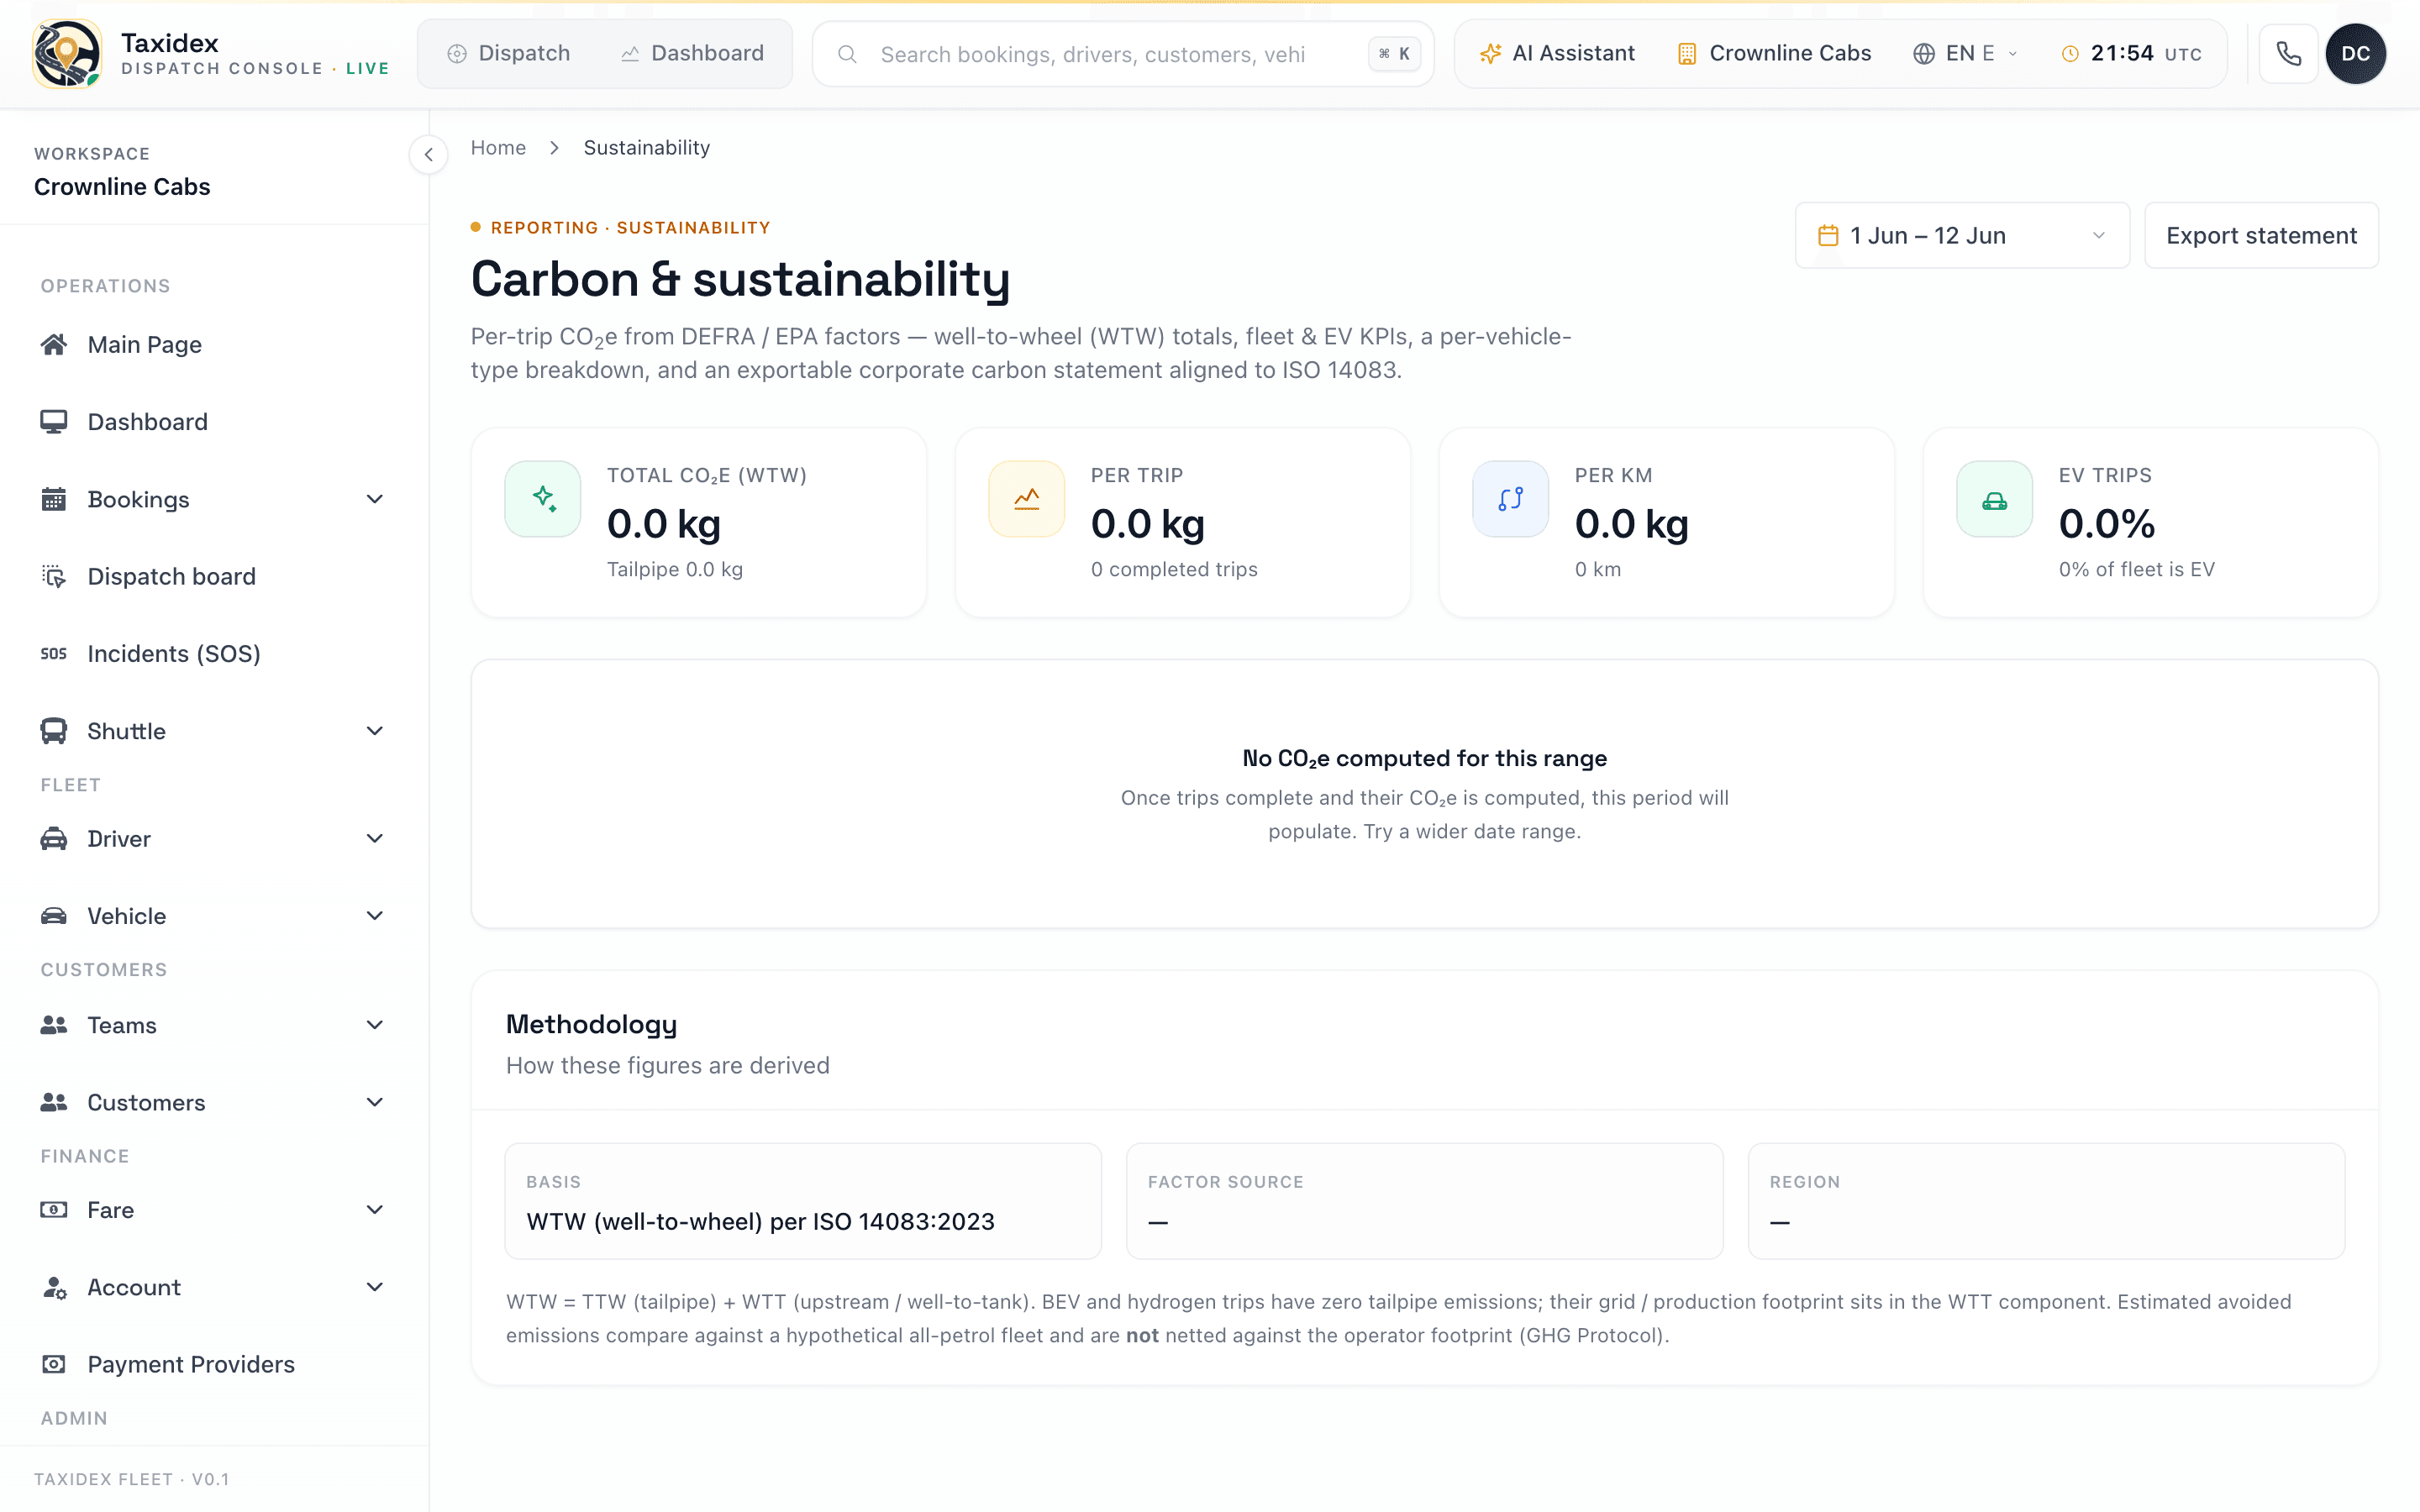Open the AI Assistant

tap(1557, 54)
